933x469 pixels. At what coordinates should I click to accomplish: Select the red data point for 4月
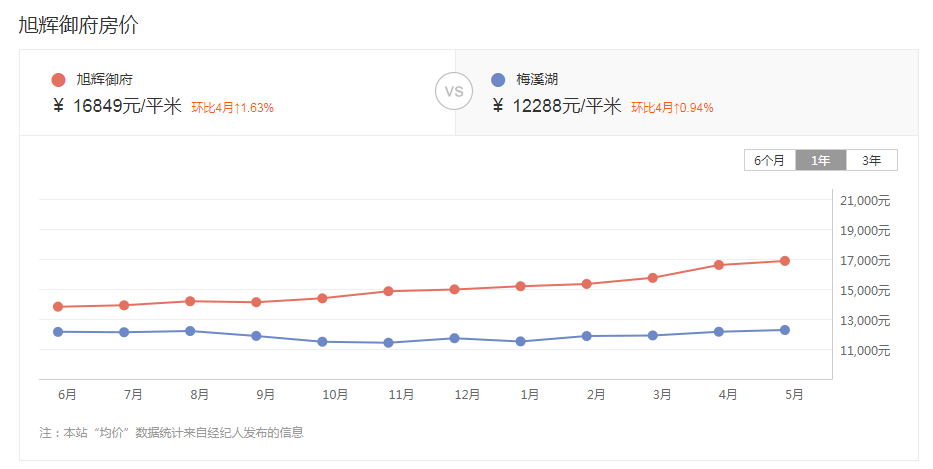point(718,265)
